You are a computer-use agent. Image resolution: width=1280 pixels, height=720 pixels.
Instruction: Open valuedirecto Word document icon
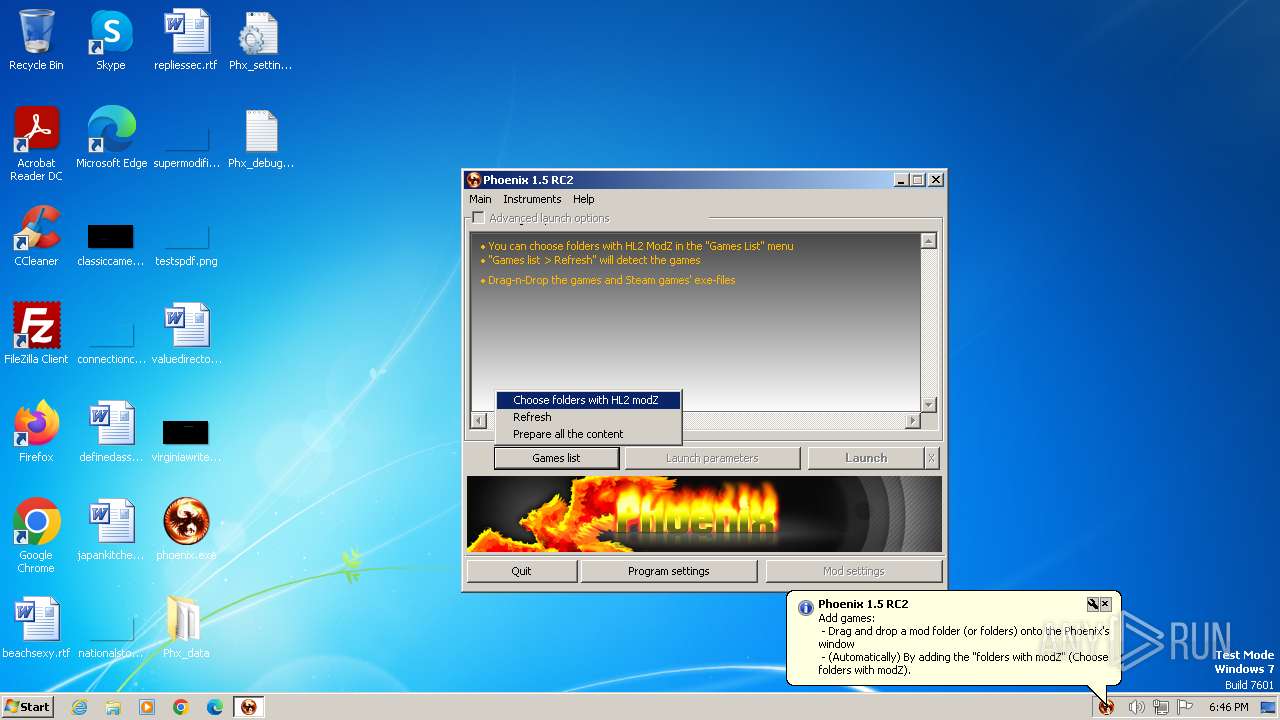click(186, 334)
